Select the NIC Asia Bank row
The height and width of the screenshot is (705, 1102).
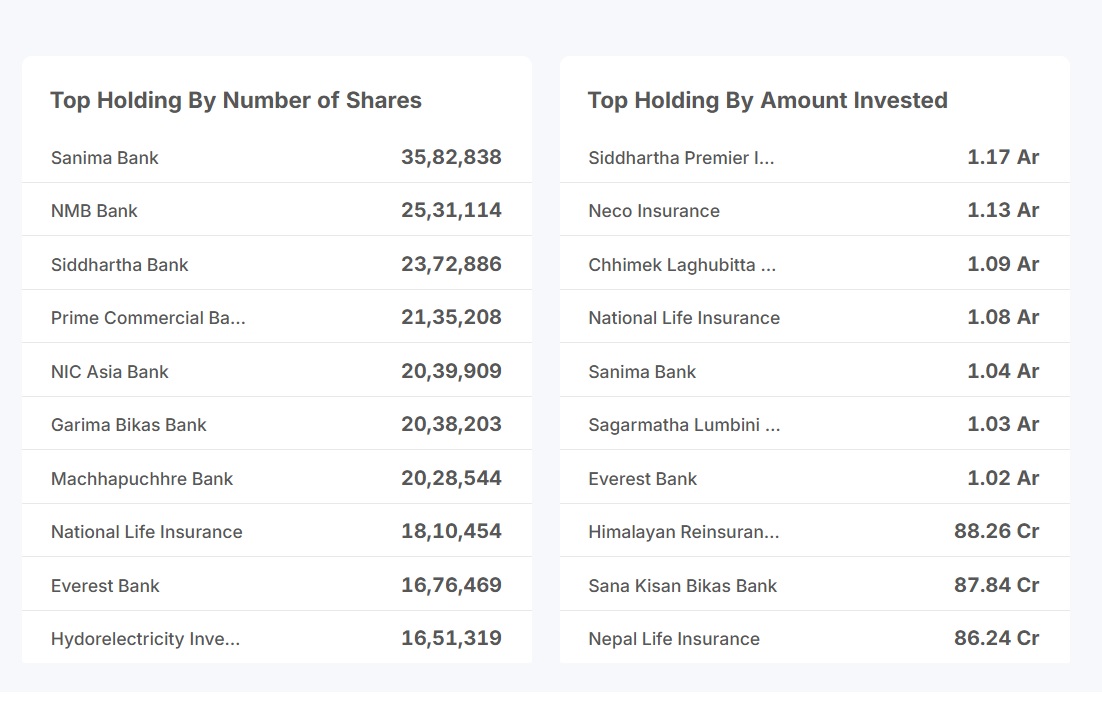click(110, 372)
